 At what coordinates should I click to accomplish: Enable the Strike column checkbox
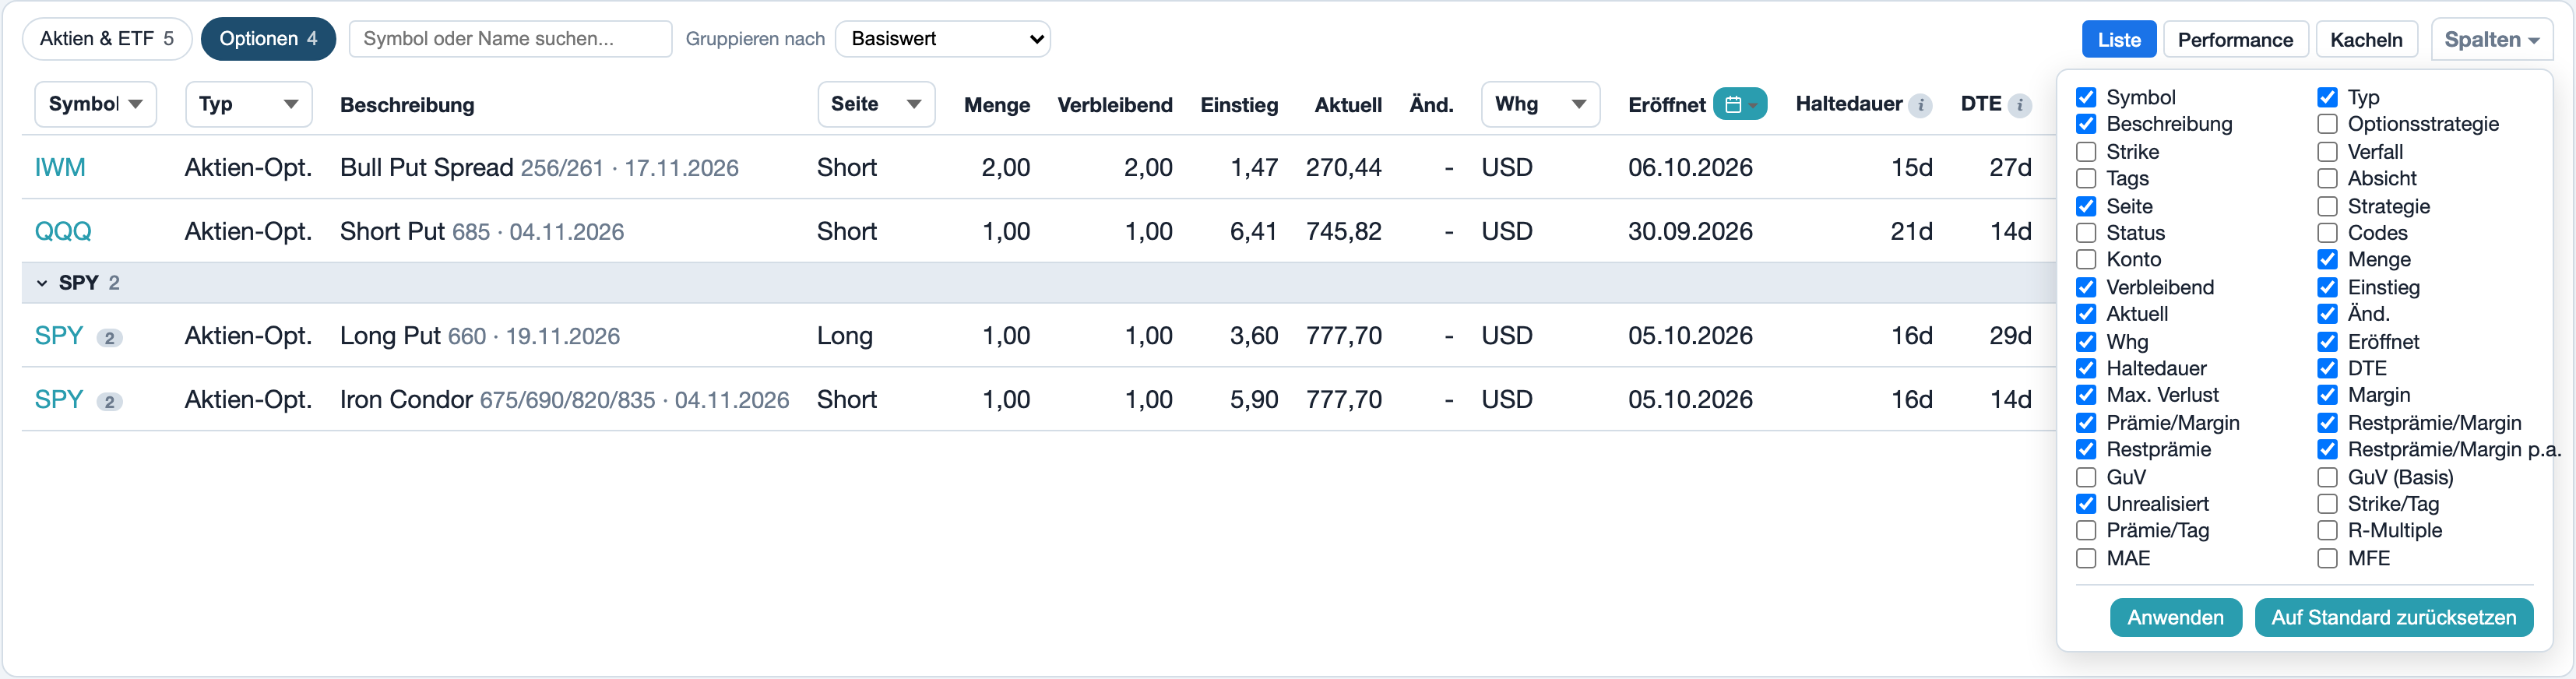click(2085, 152)
